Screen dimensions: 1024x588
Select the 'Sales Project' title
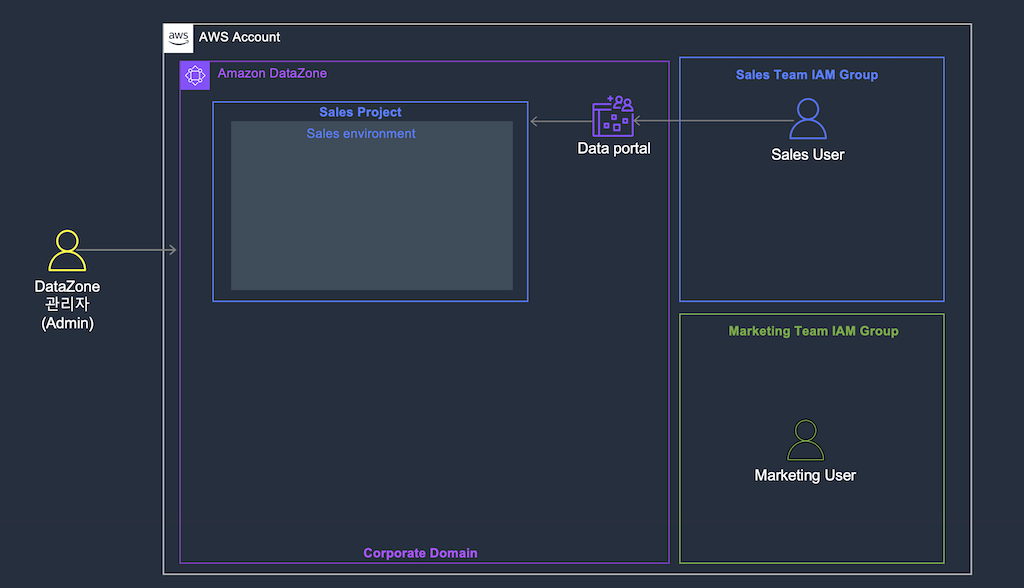(360, 112)
